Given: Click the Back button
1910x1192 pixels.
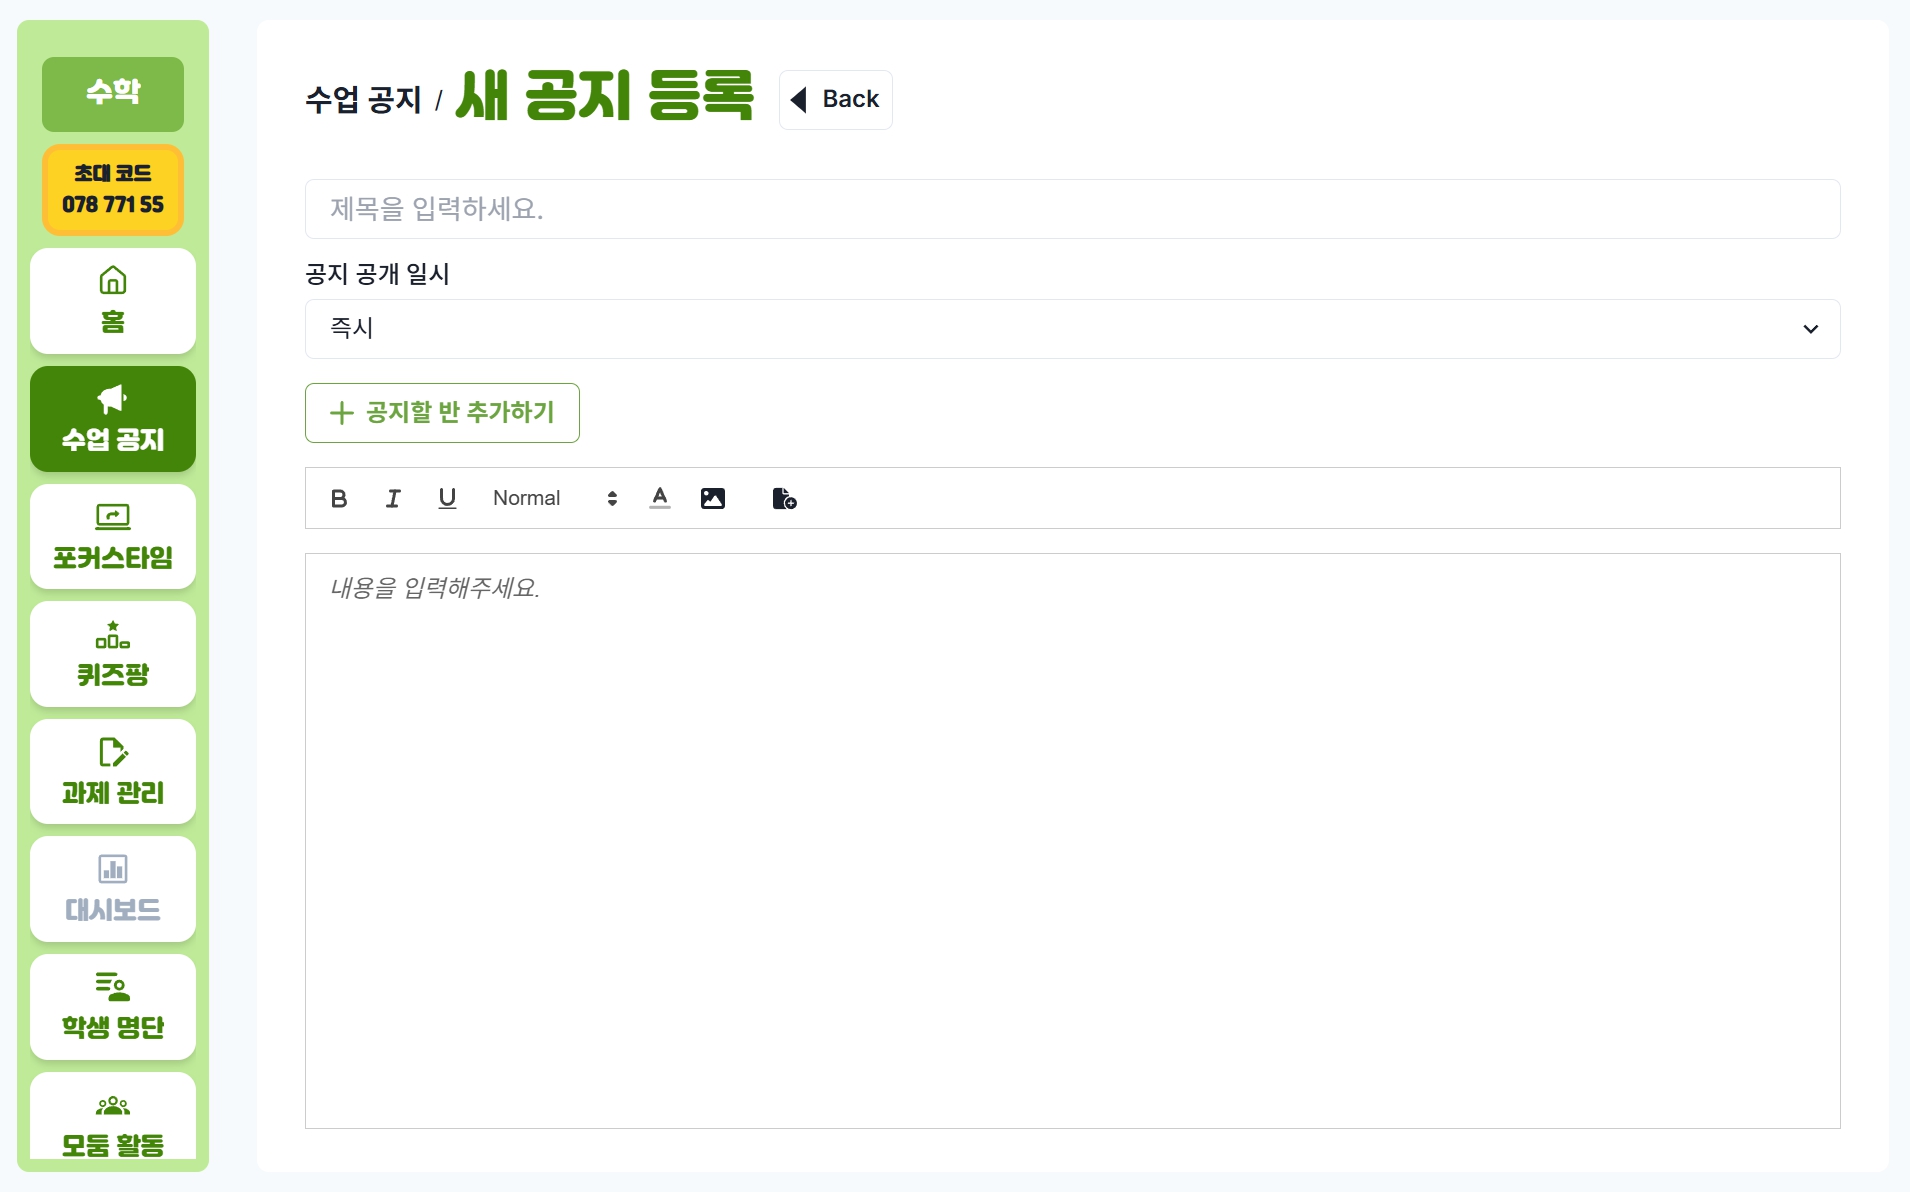Looking at the screenshot, I should 836,99.
